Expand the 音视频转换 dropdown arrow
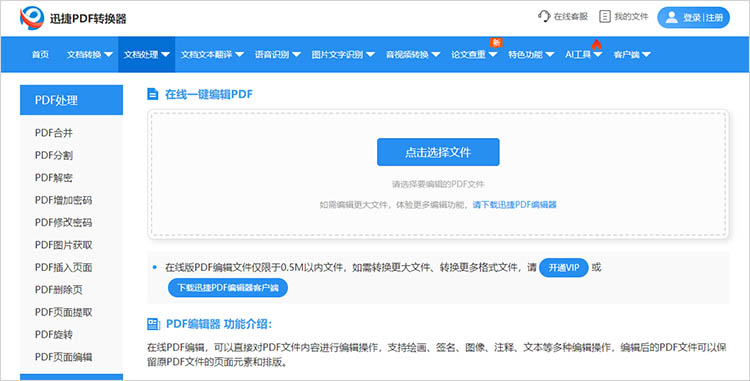Viewport: 750px width, 381px height. click(x=435, y=55)
